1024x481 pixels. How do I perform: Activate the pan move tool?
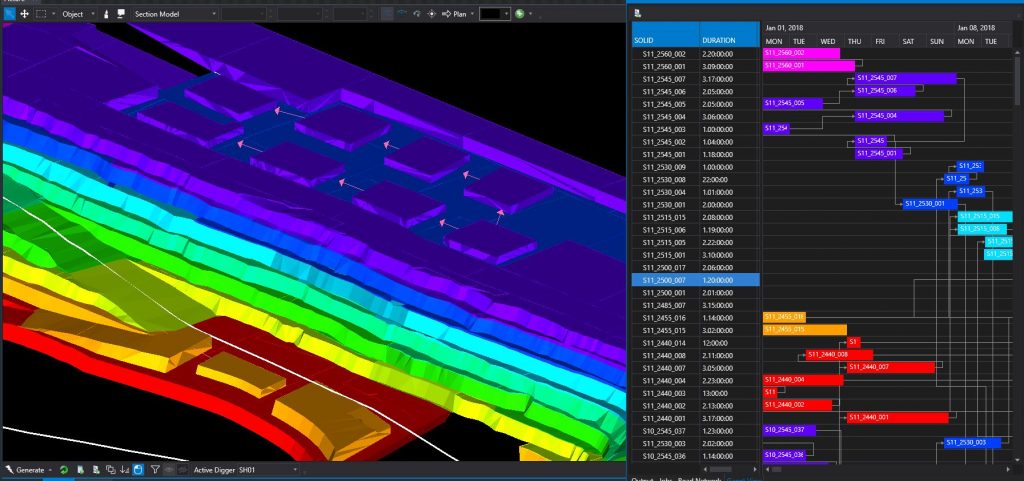(x=25, y=14)
